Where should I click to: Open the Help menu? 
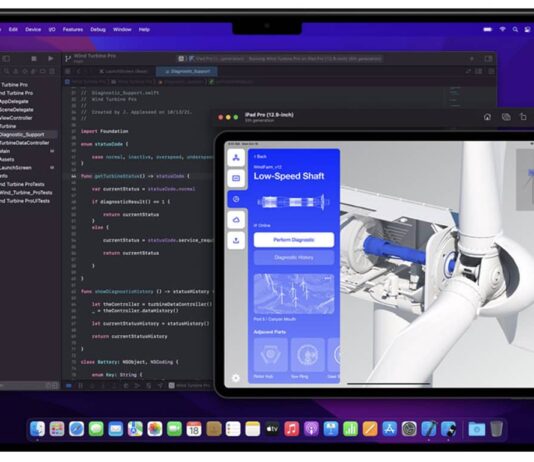click(x=144, y=30)
